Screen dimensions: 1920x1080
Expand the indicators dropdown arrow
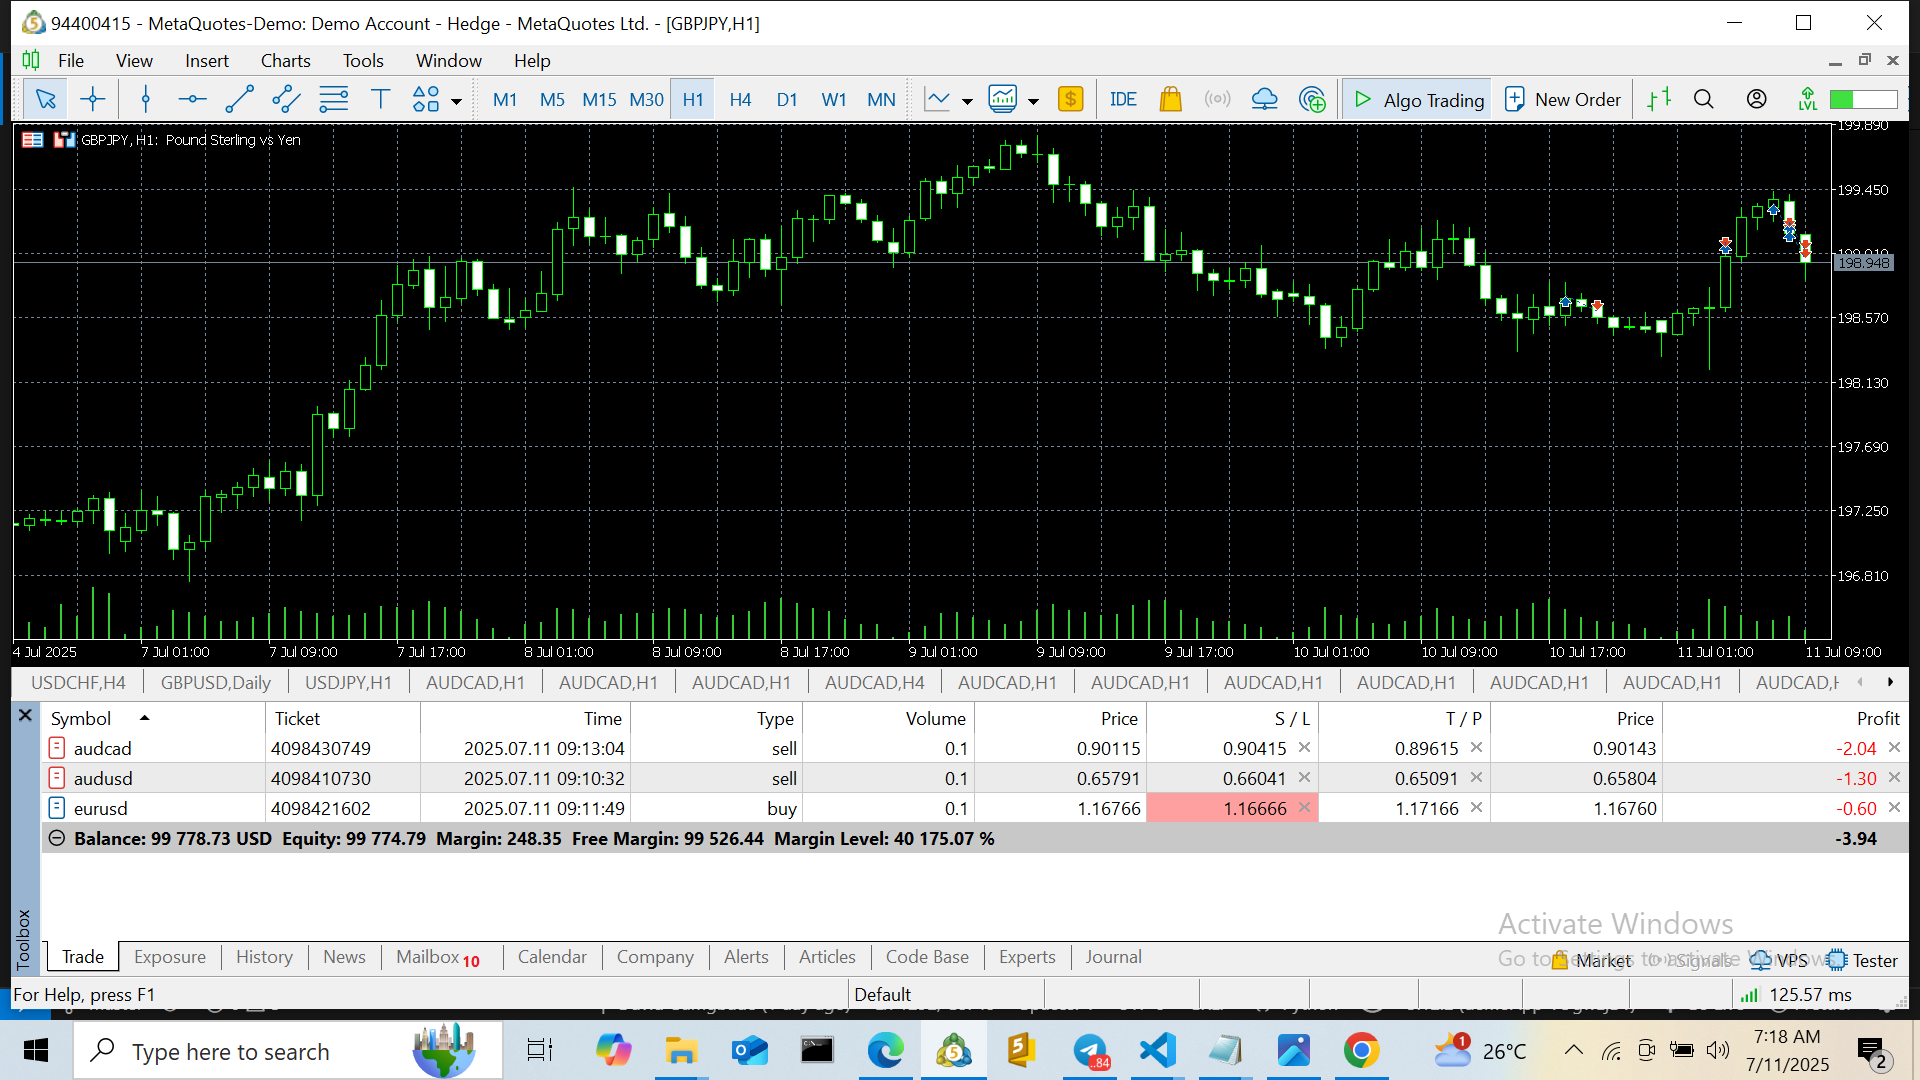click(x=1033, y=101)
